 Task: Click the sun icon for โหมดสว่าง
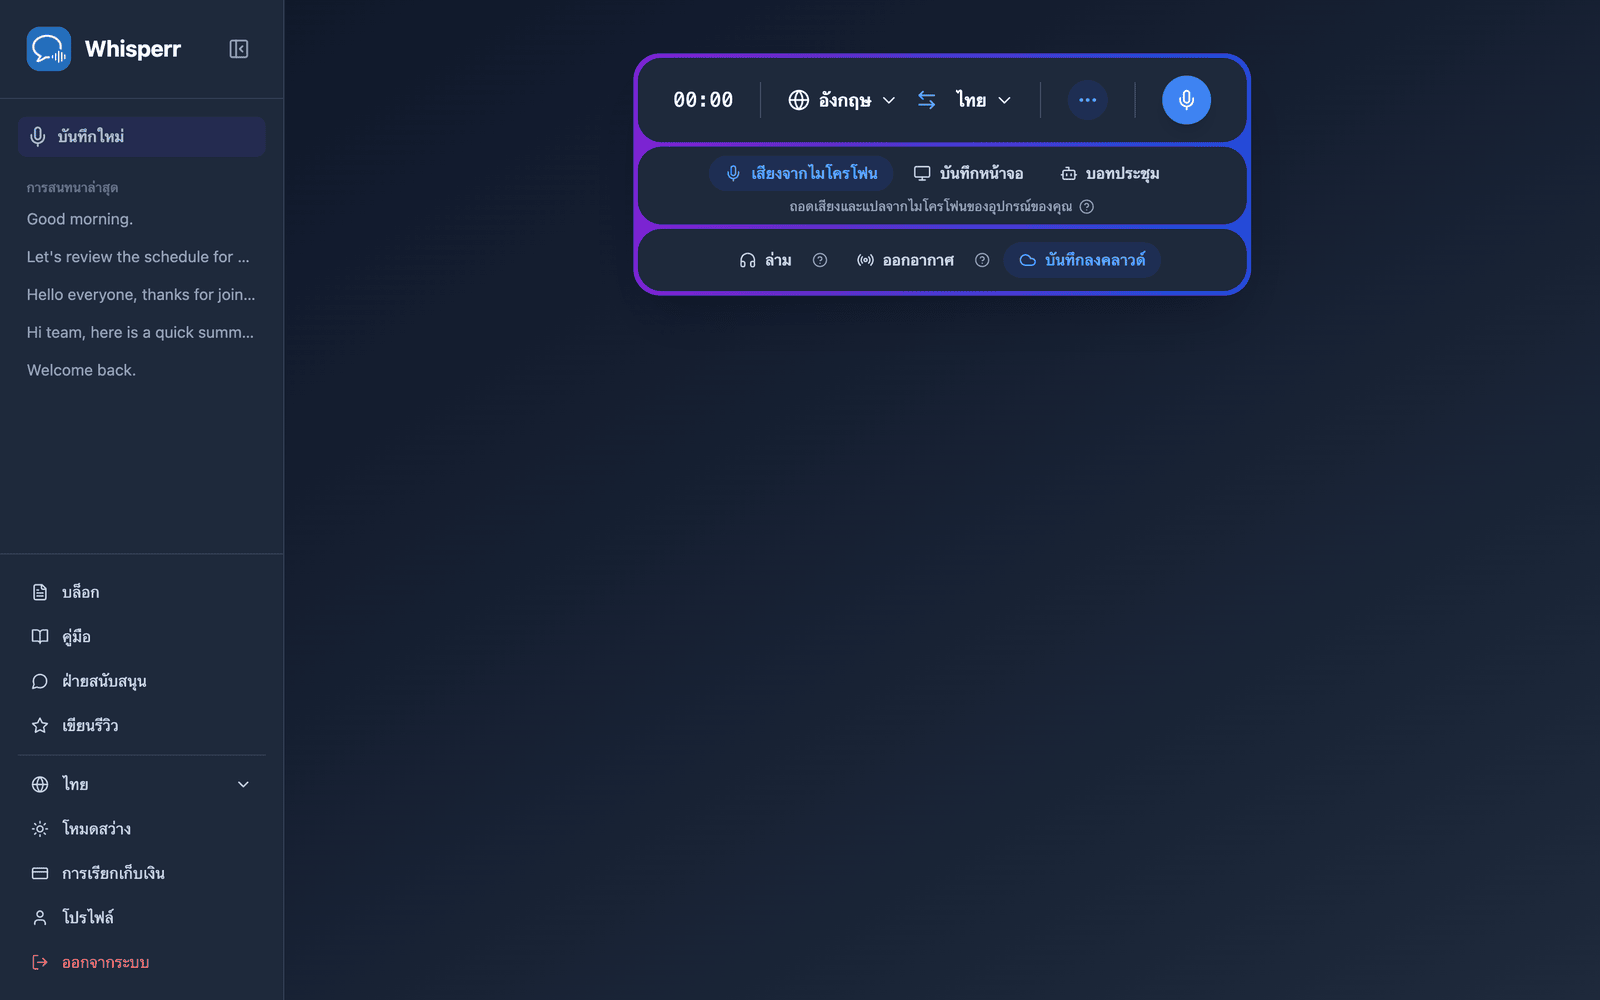[x=40, y=829]
